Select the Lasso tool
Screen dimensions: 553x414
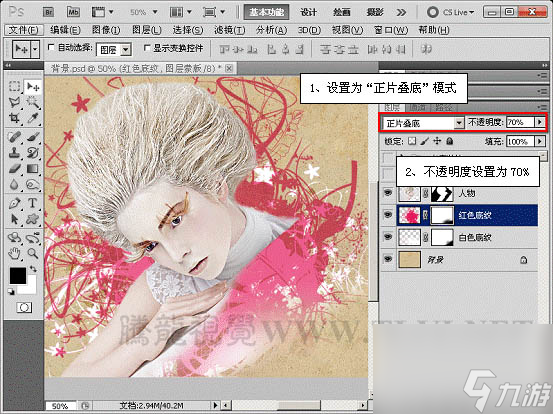coord(14,102)
